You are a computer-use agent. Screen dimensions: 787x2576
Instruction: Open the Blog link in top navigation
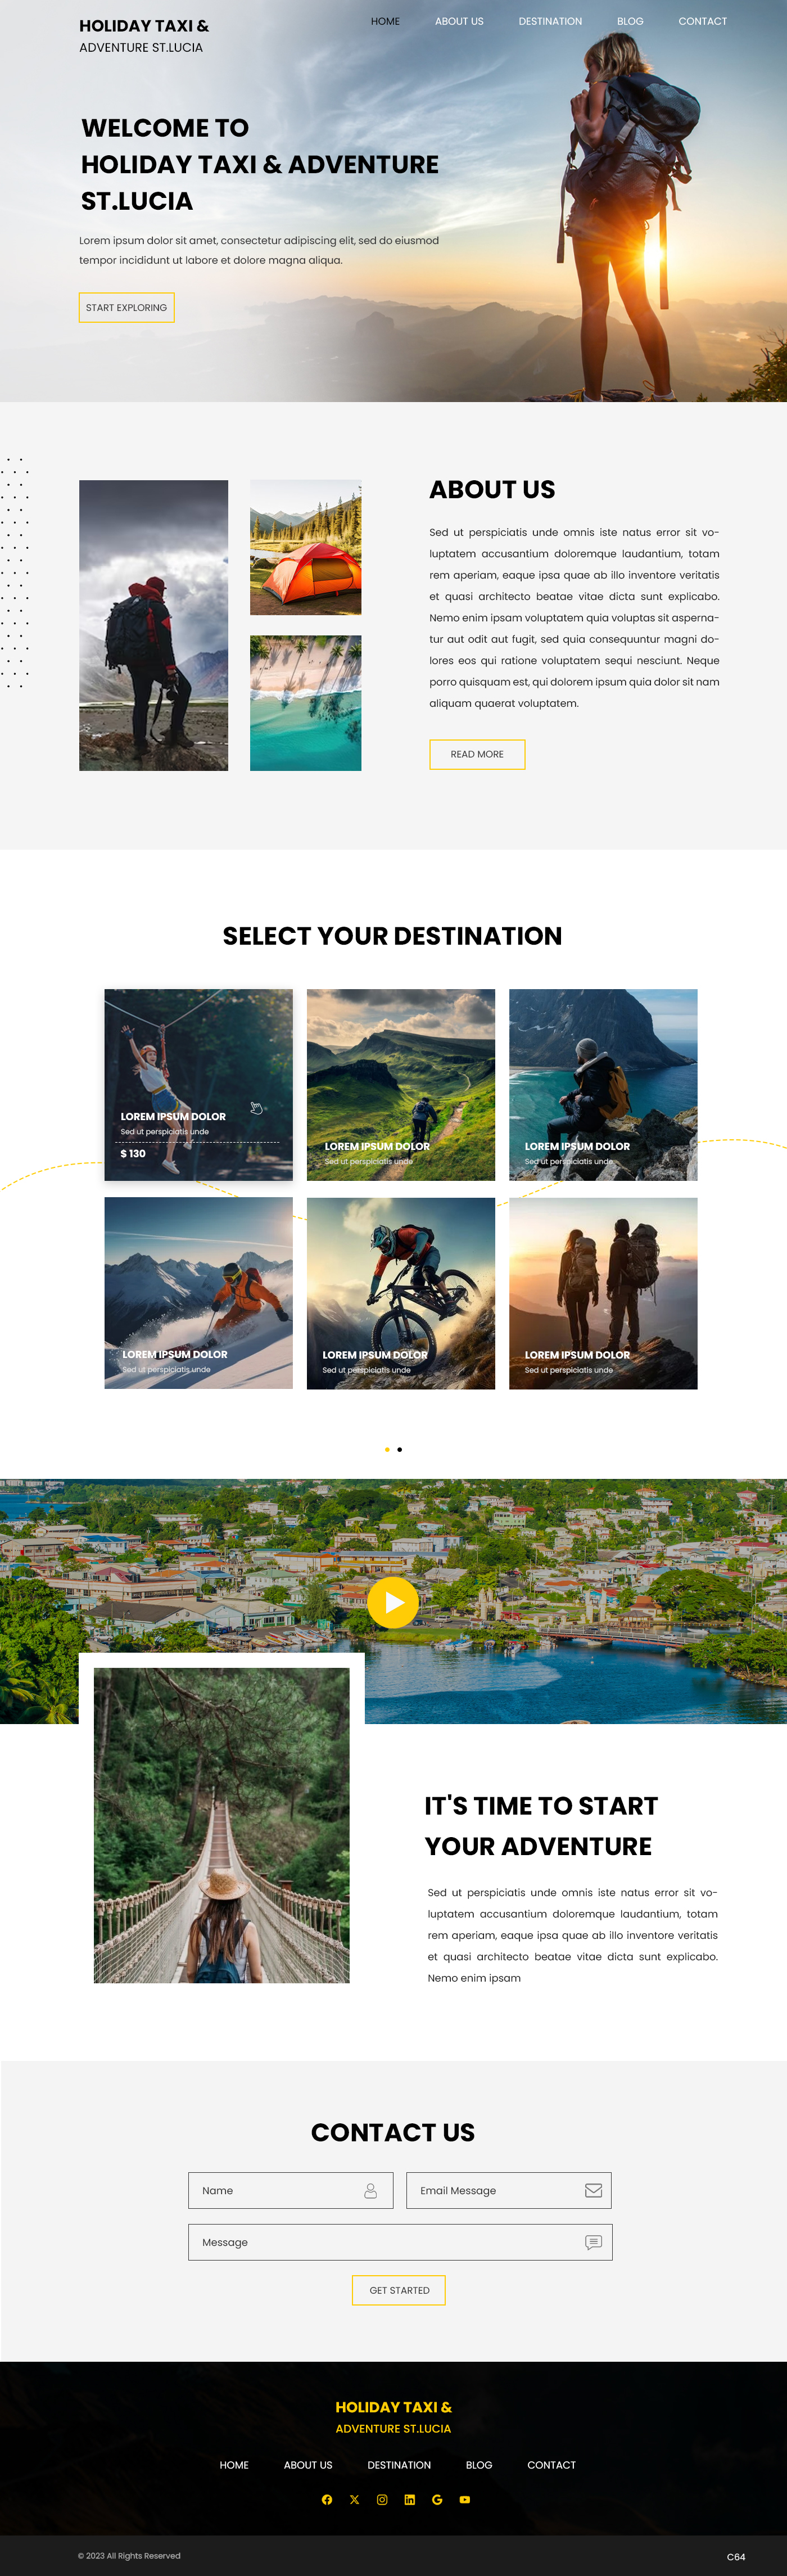pyautogui.click(x=630, y=21)
